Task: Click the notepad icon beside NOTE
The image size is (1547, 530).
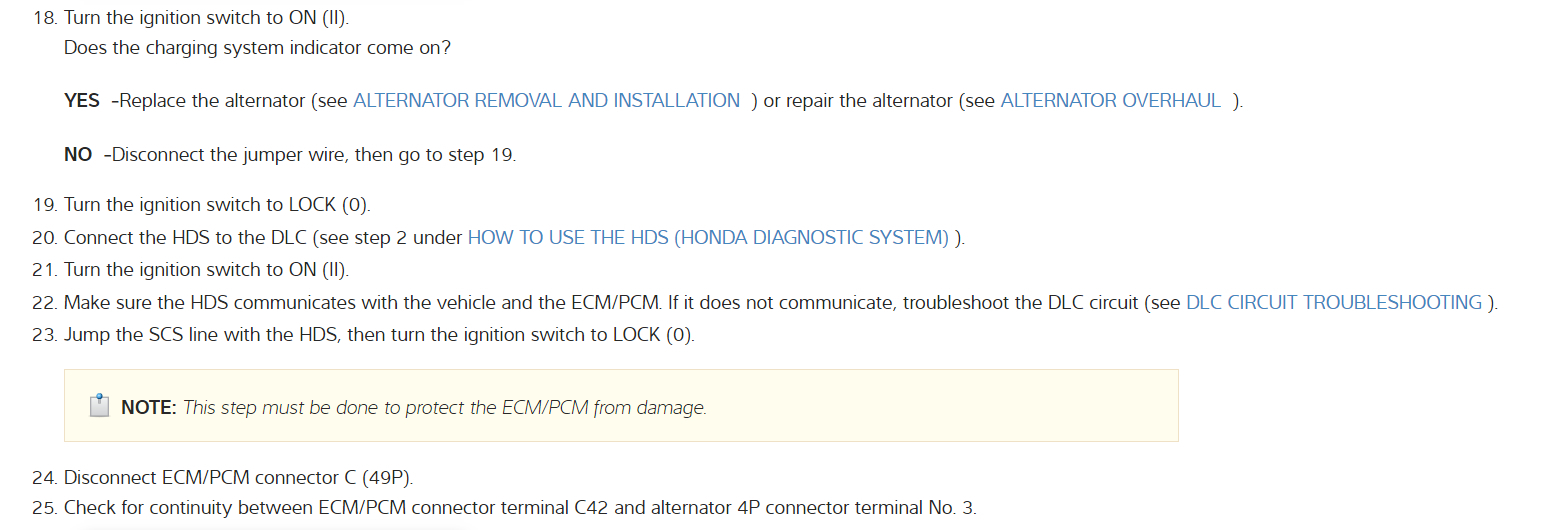Action: click(x=99, y=406)
